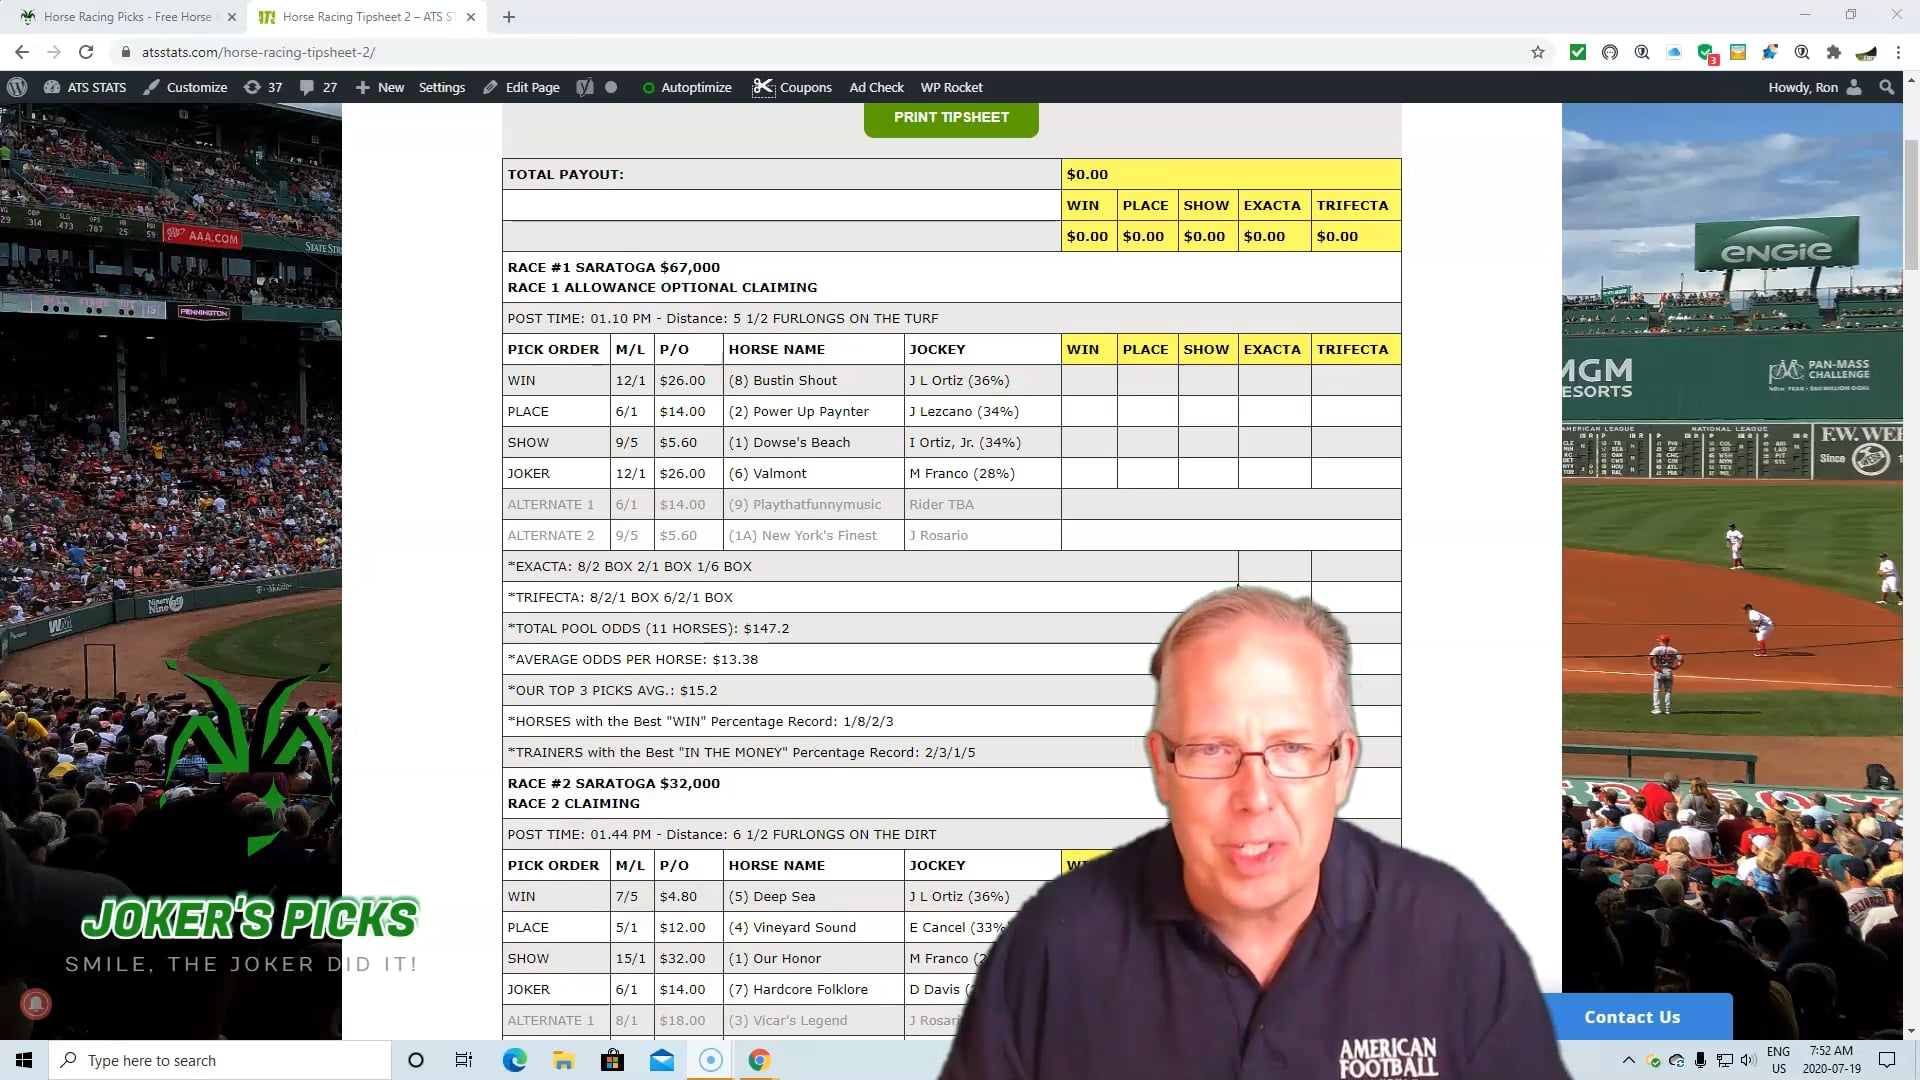Viewport: 1920px width, 1080px height.
Task: Click jockey J Lezcano (34%)
Action: tap(964, 411)
